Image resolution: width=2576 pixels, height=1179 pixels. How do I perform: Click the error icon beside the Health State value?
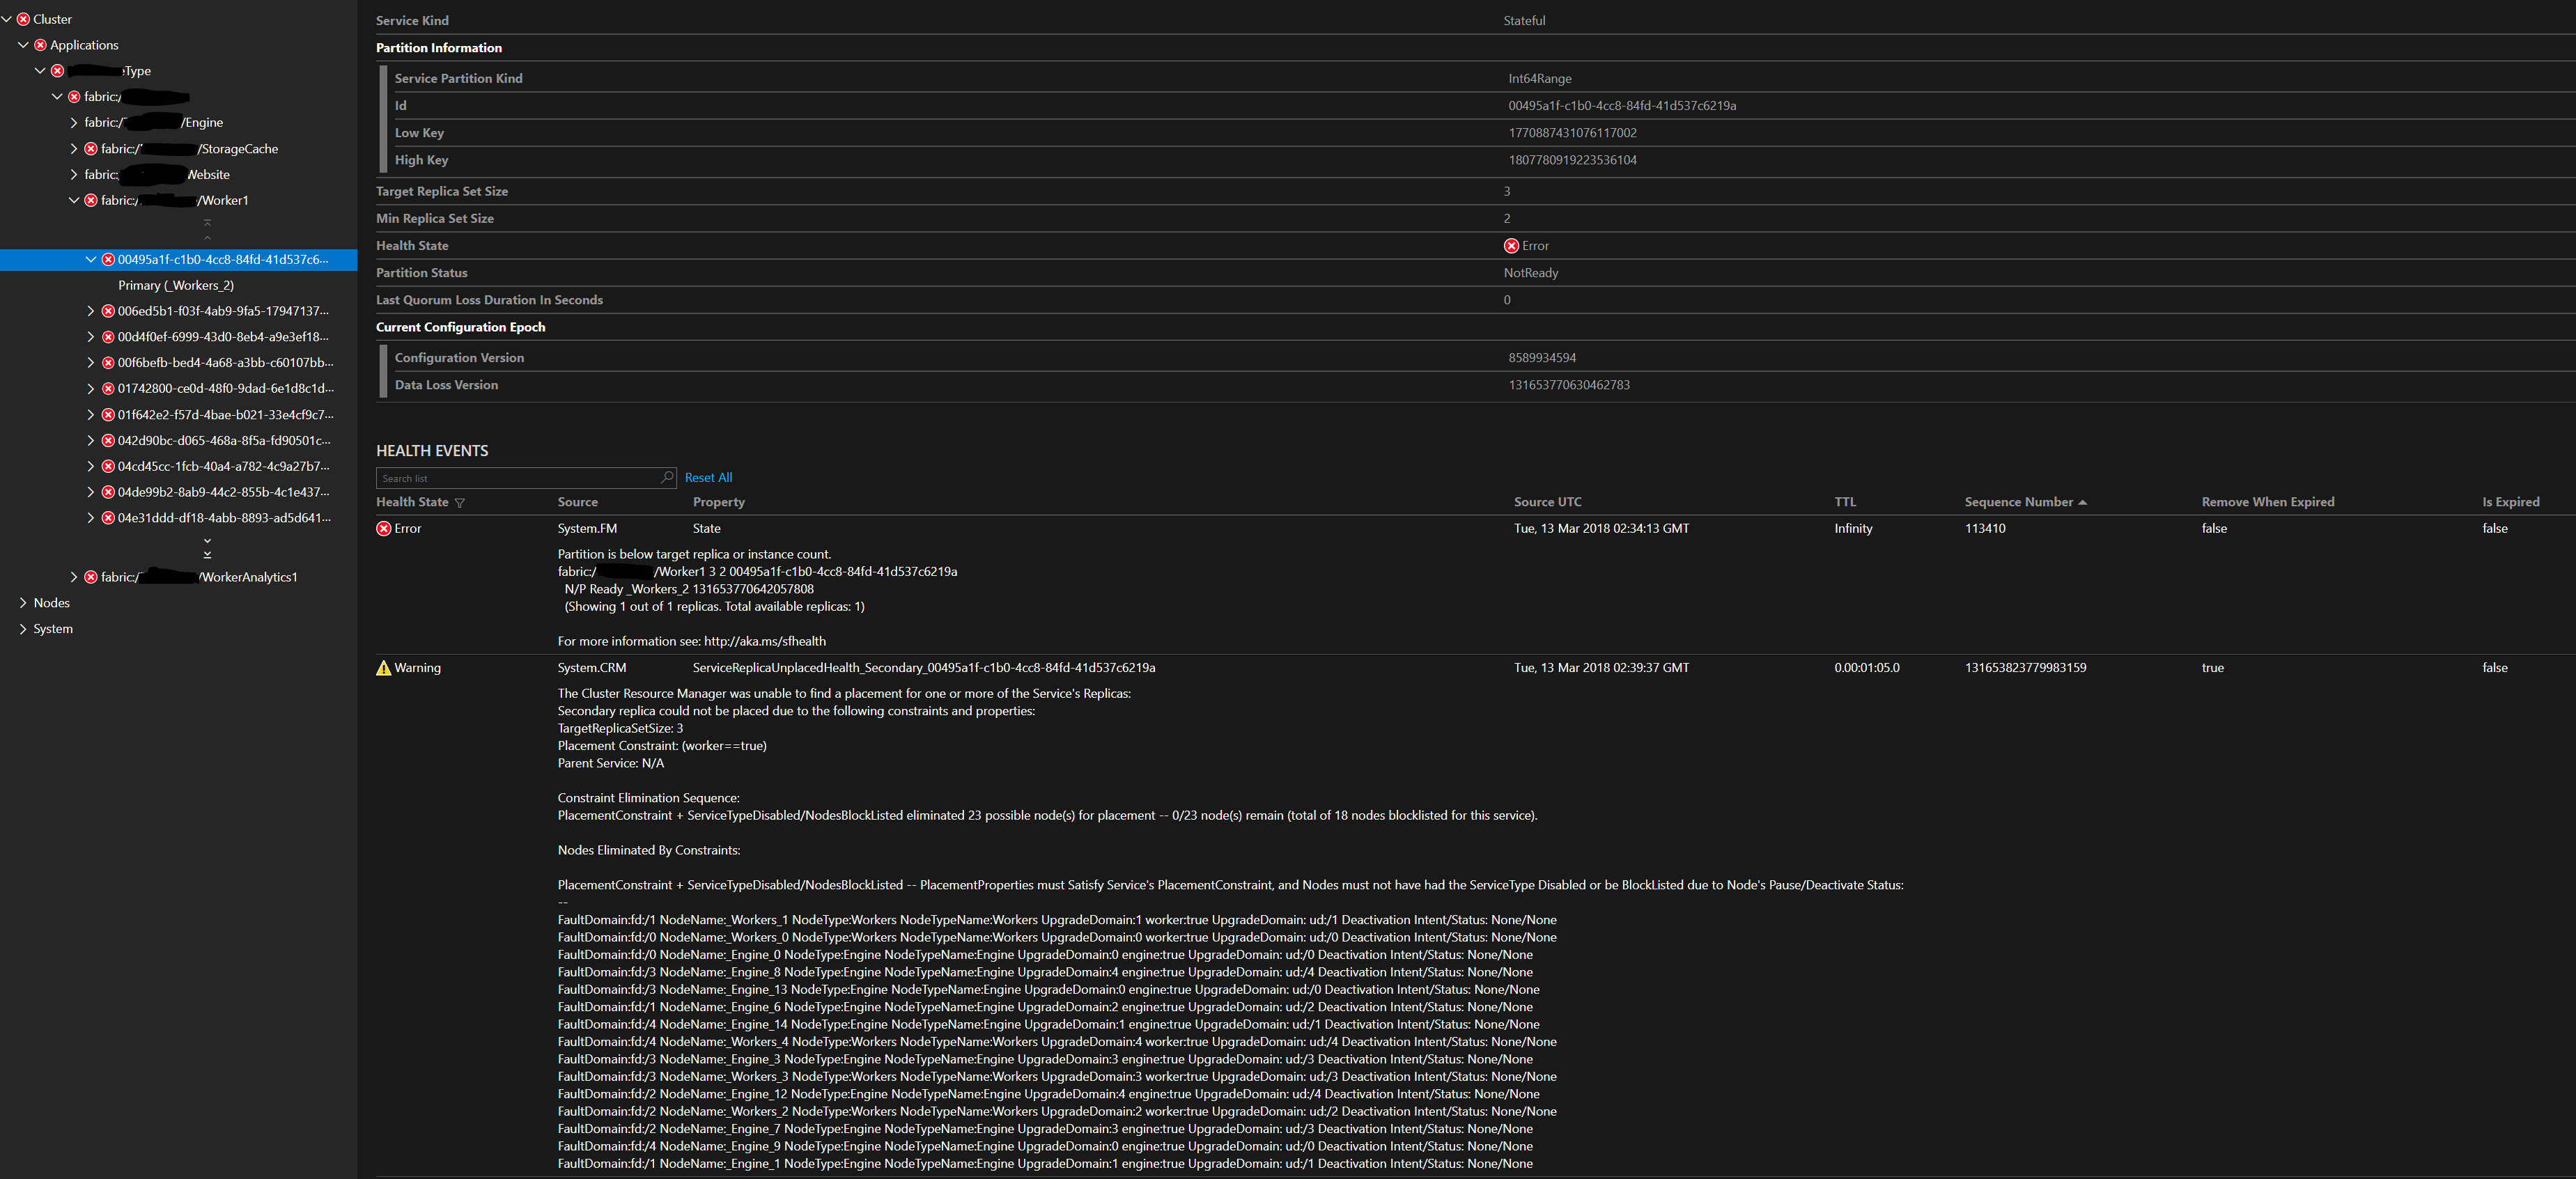click(1511, 245)
